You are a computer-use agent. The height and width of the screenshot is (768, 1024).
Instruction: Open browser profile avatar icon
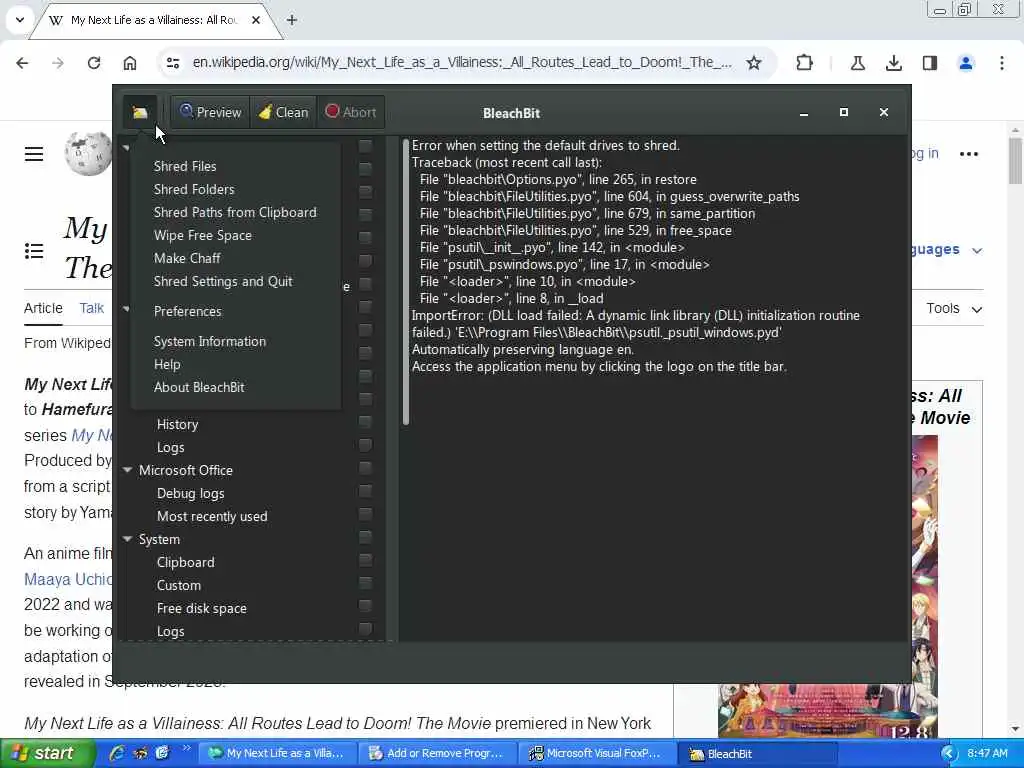pos(965,63)
